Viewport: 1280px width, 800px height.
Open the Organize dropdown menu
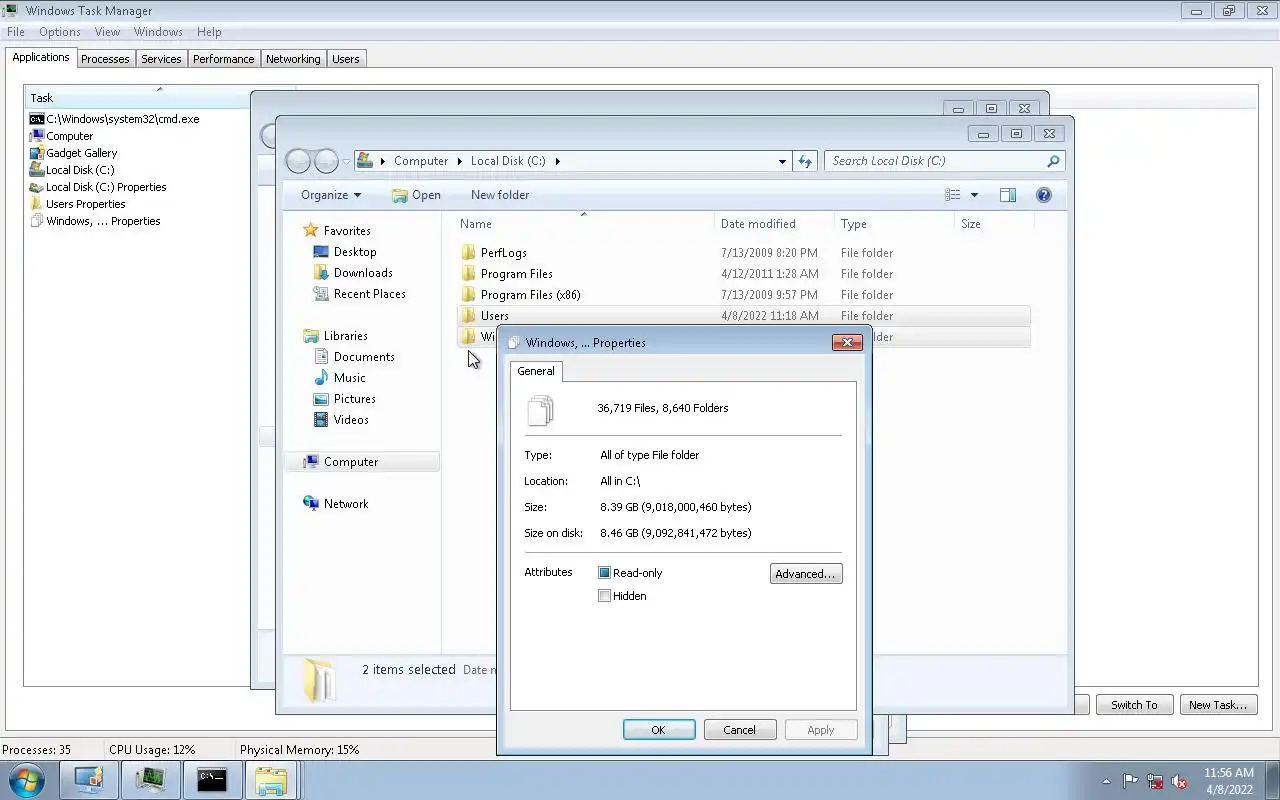tap(331, 195)
